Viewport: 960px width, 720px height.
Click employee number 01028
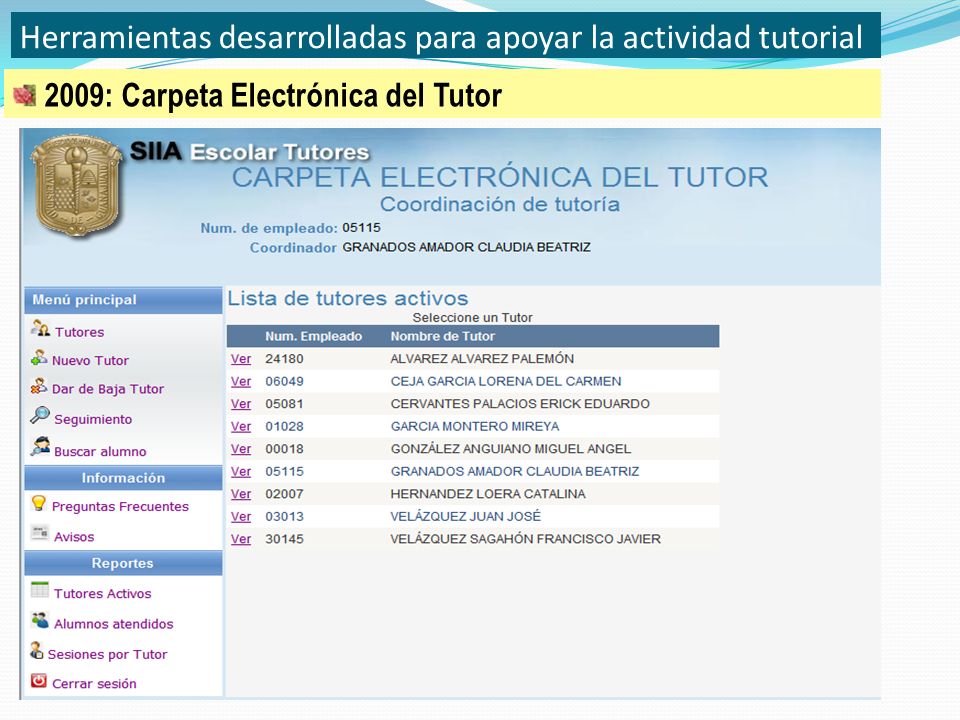tap(284, 427)
